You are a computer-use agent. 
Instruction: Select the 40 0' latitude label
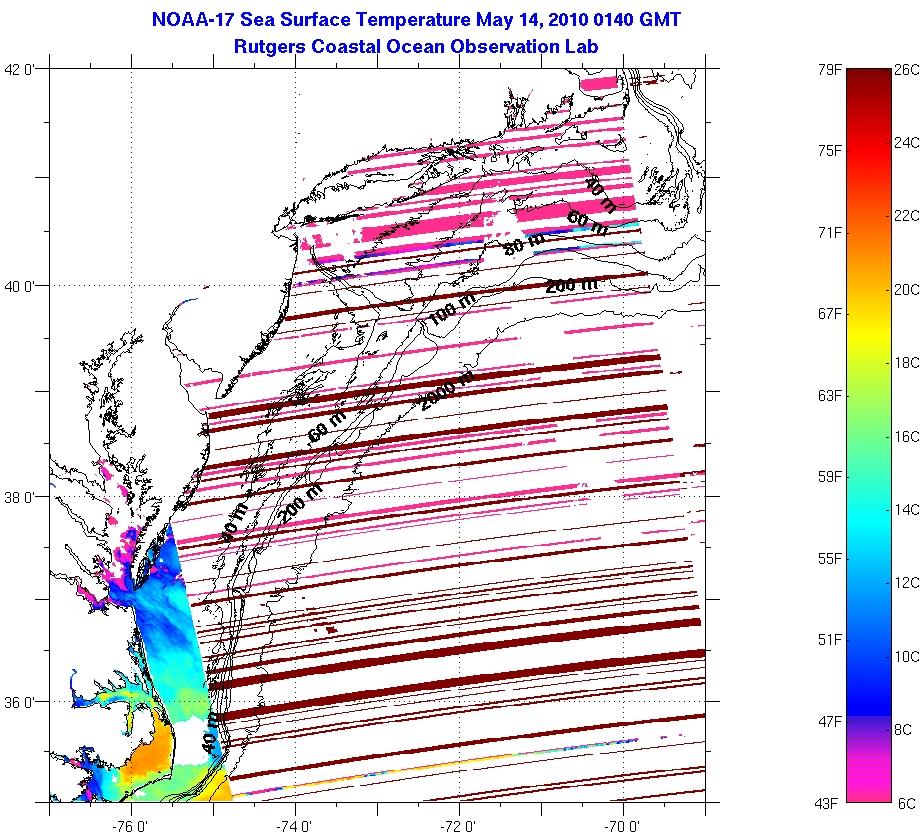click(20, 286)
